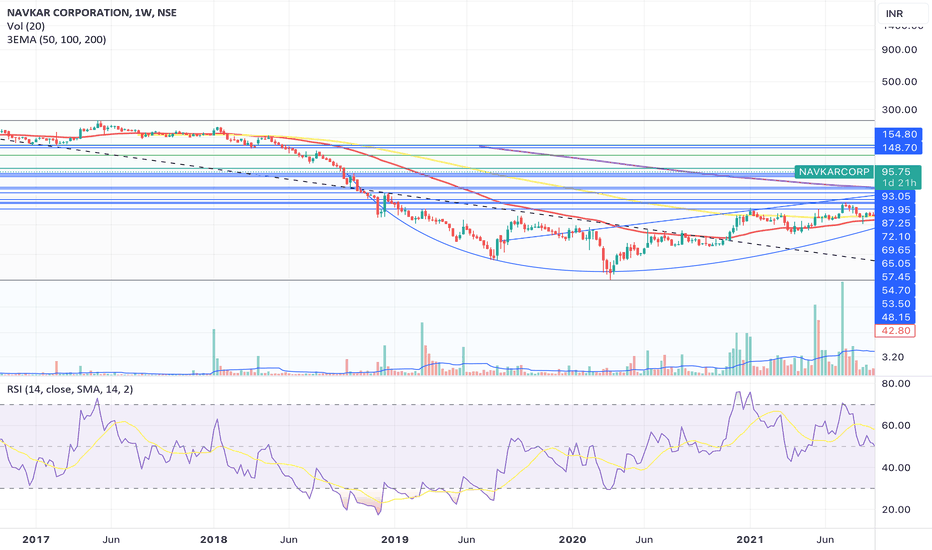Click the 65.05 price level label
The image size is (932, 550).
(x=896, y=263)
